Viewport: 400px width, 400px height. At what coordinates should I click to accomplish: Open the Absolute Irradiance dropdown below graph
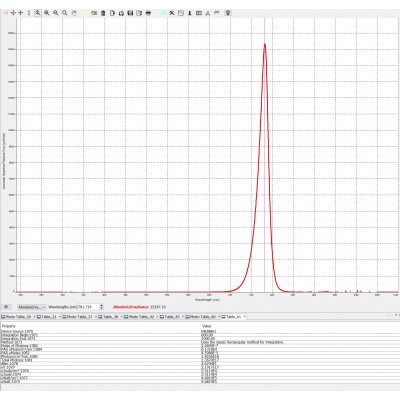(x=32, y=307)
